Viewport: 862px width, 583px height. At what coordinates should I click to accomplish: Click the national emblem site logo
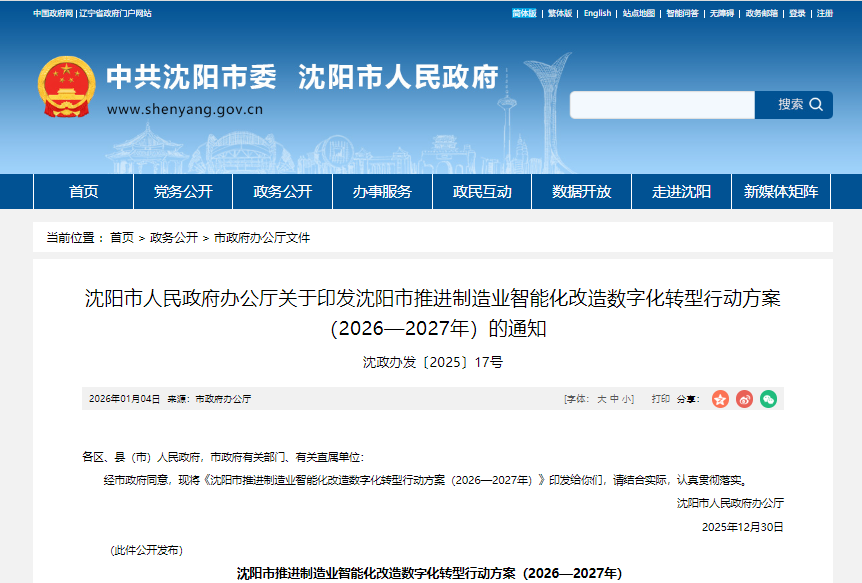pos(66,85)
